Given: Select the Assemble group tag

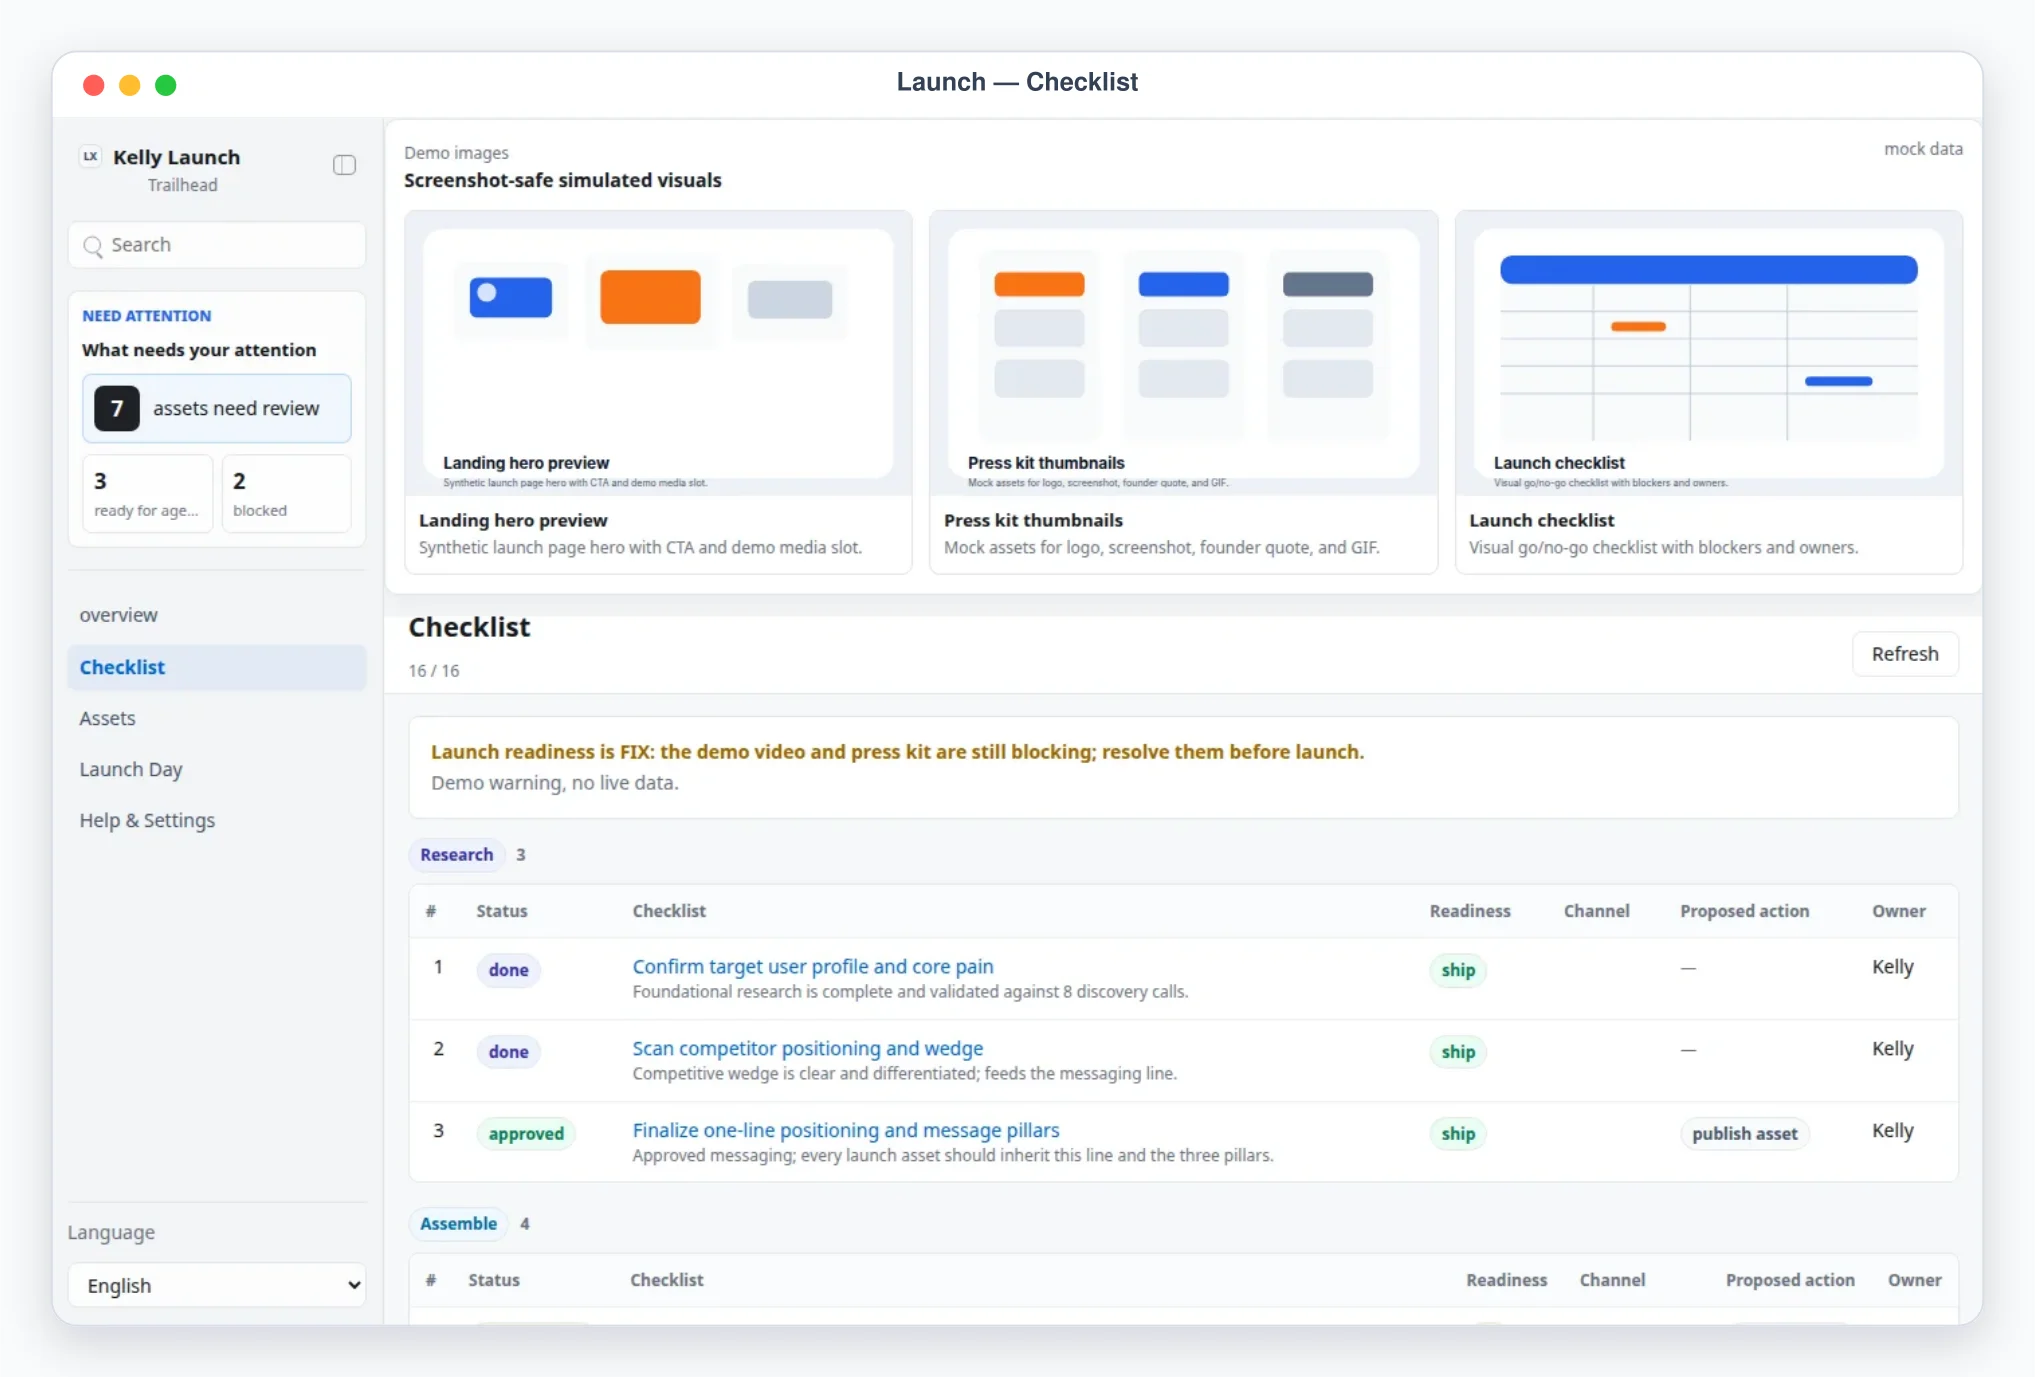Looking at the screenshot, I should coord(458,1223).
